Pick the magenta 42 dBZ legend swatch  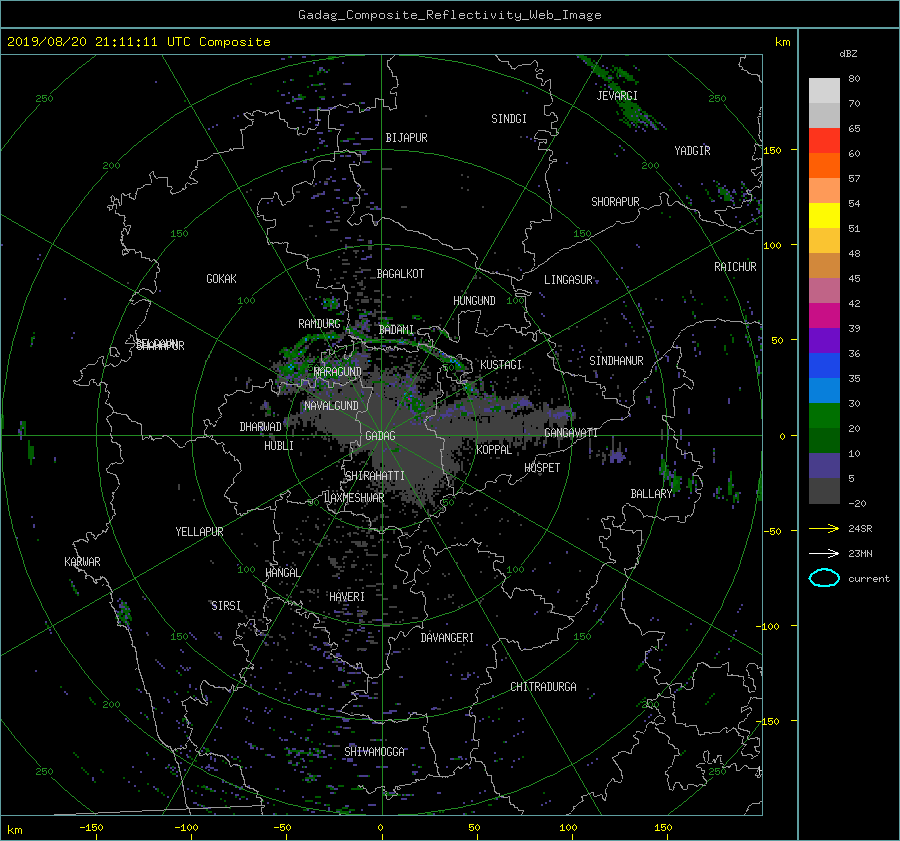coord(824,315)
